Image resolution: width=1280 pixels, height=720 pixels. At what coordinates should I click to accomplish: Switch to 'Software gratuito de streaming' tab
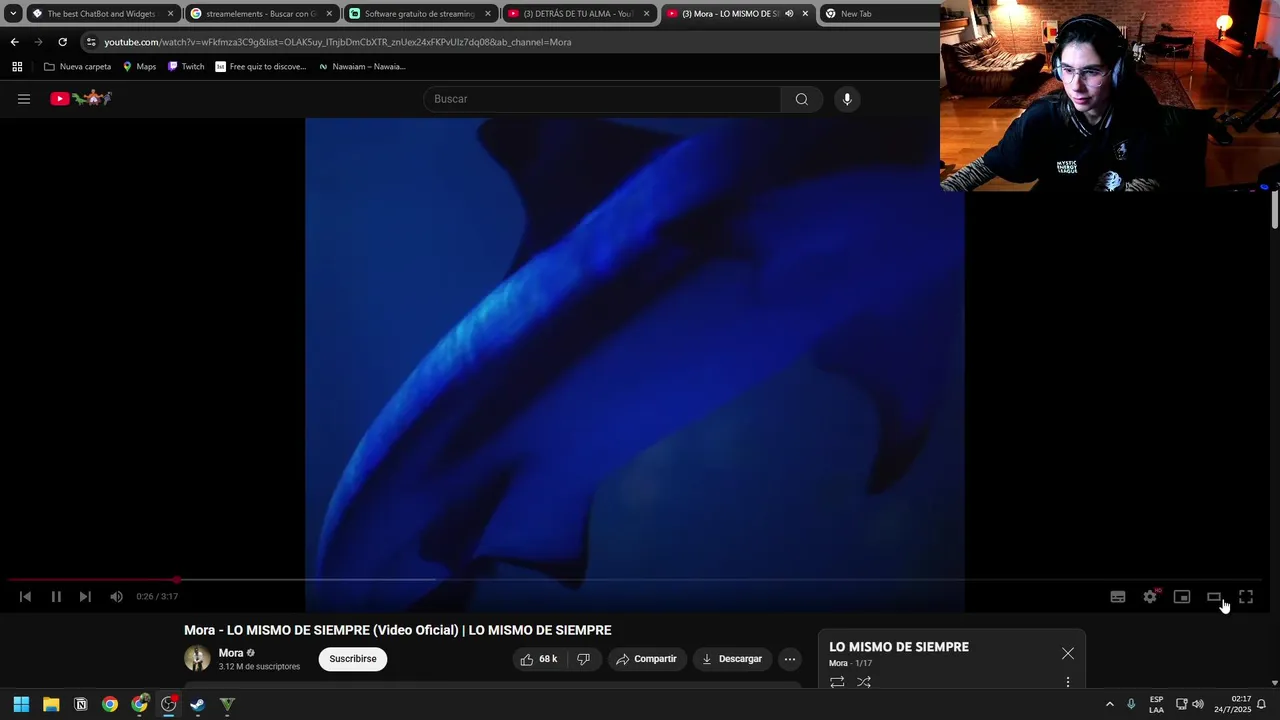[x=420, y=14]
